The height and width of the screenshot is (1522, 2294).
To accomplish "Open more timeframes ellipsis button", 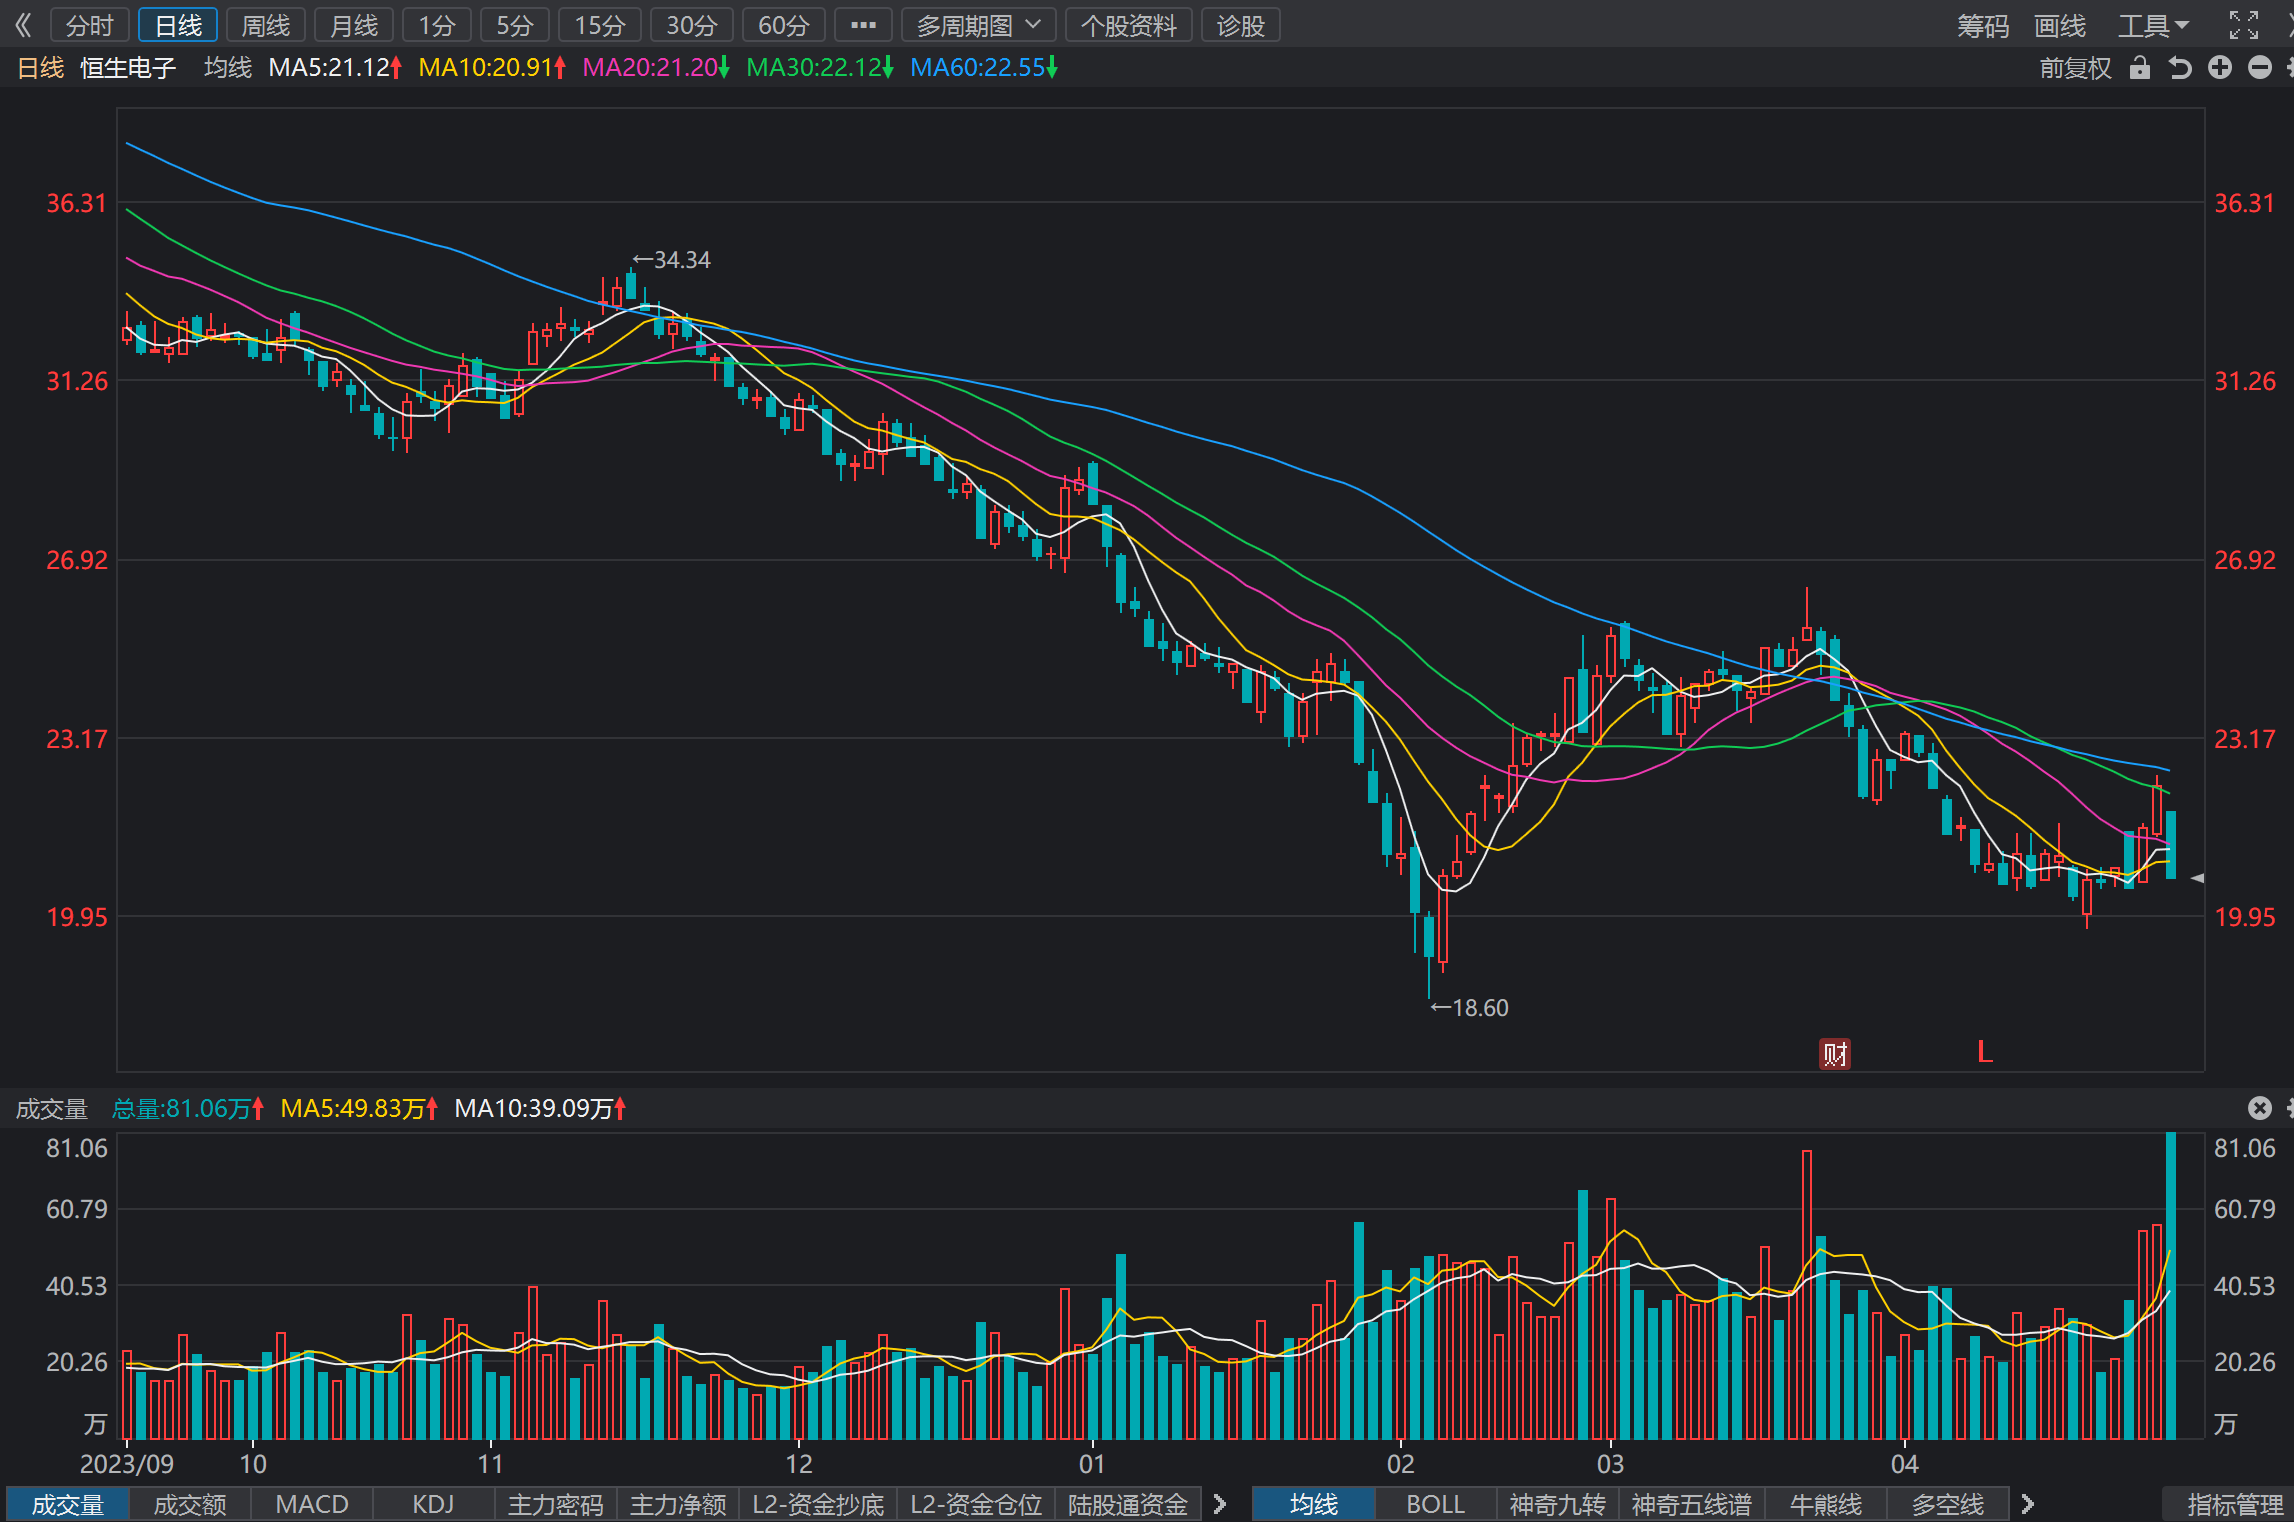I will pos(863,25).
